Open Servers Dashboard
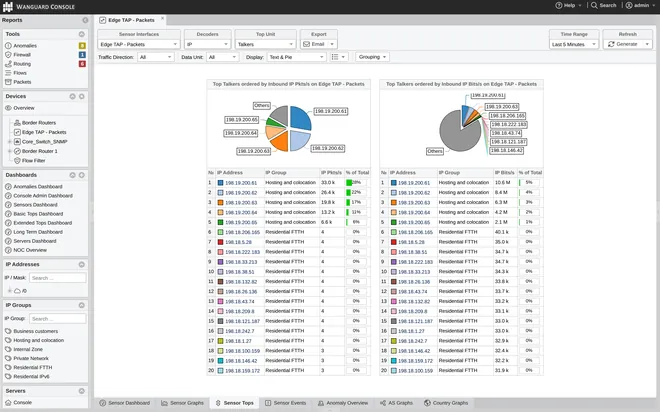 pyautogui.click(x=35, y=241)
